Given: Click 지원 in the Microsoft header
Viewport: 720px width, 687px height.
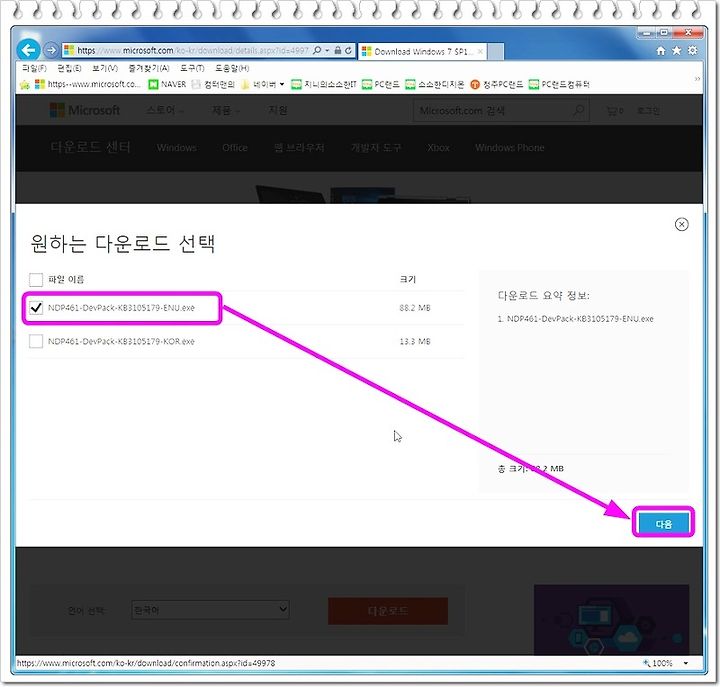Looking at the screenshot, I should [x=278, y=110].
